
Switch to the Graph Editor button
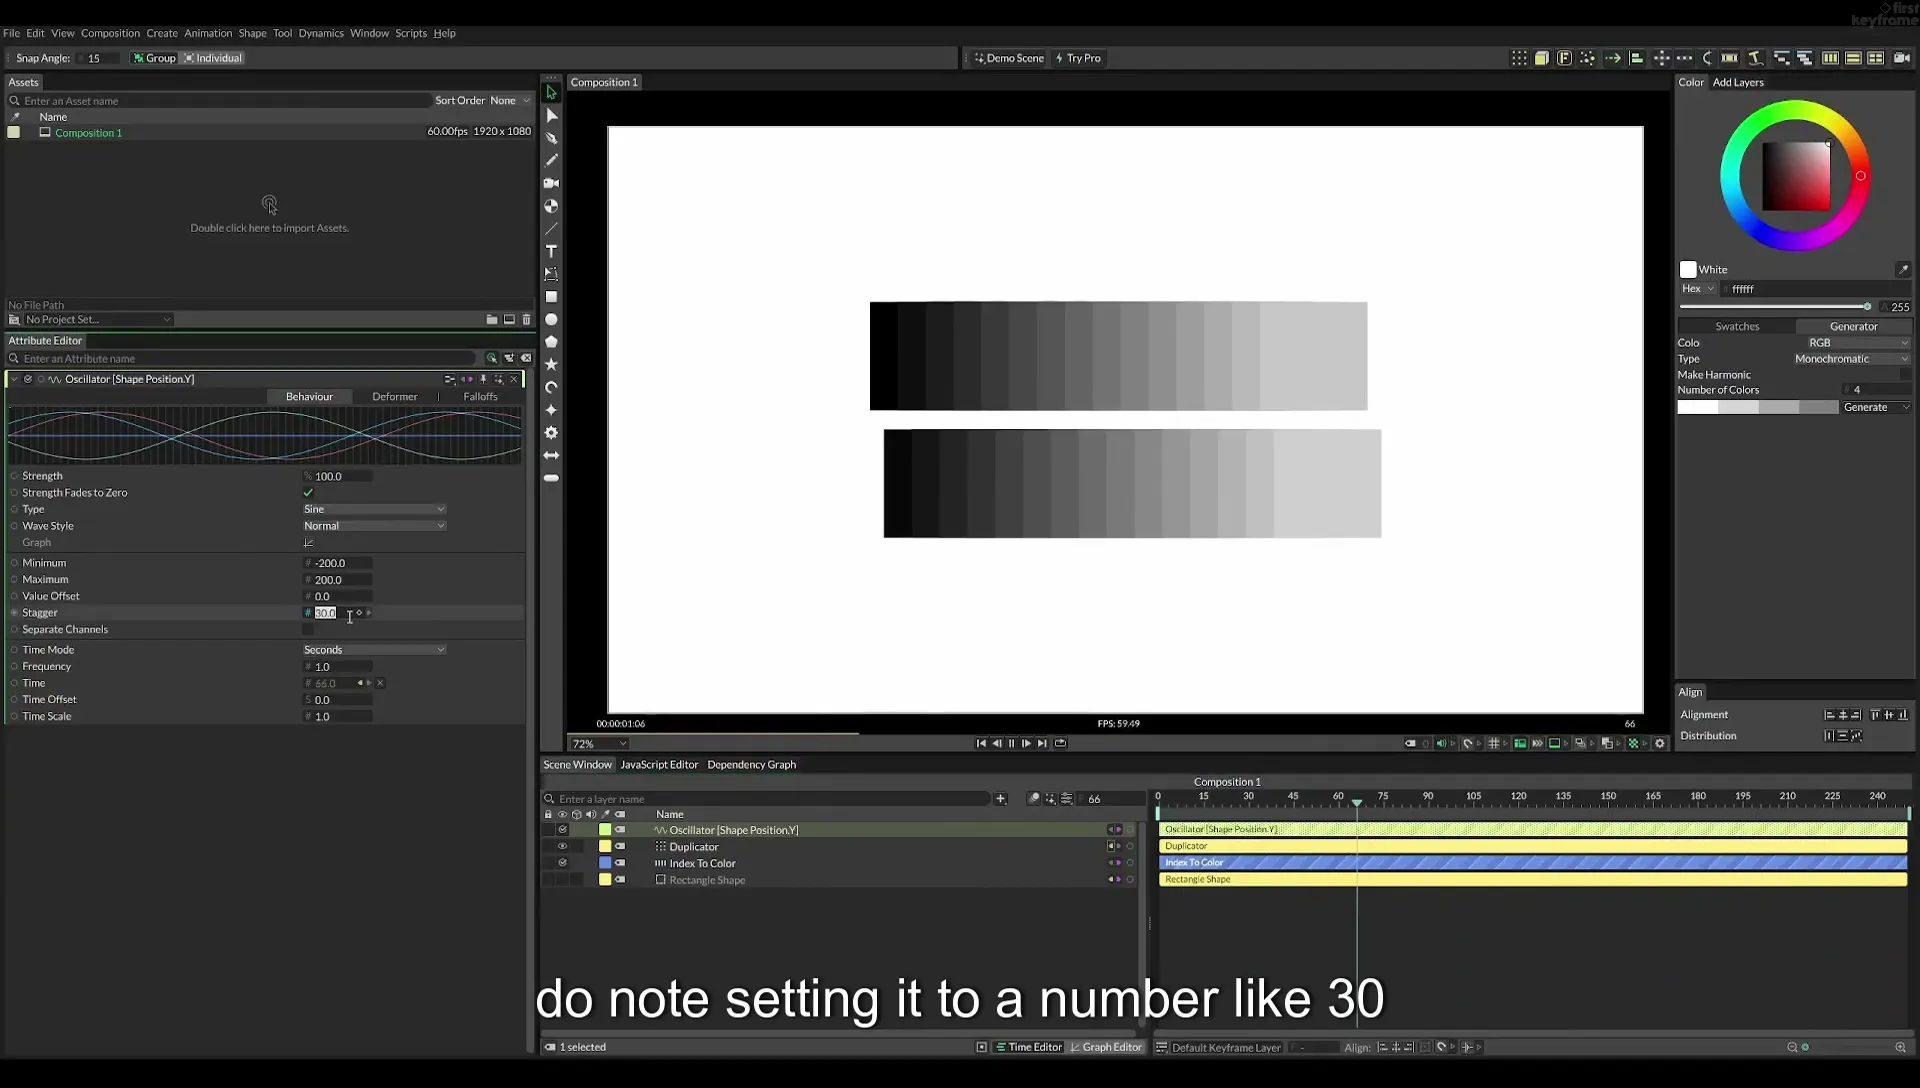click(x=1106, y=1048)
